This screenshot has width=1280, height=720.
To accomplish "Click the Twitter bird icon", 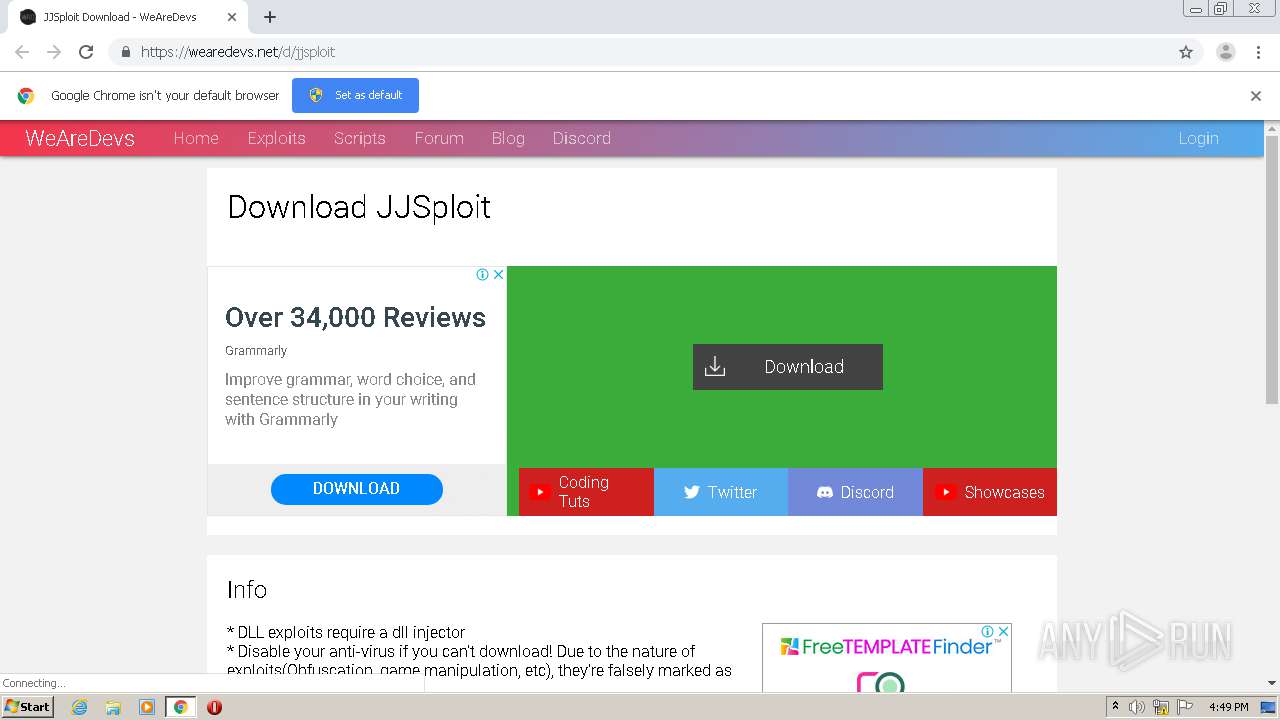I will pos(691,492).
